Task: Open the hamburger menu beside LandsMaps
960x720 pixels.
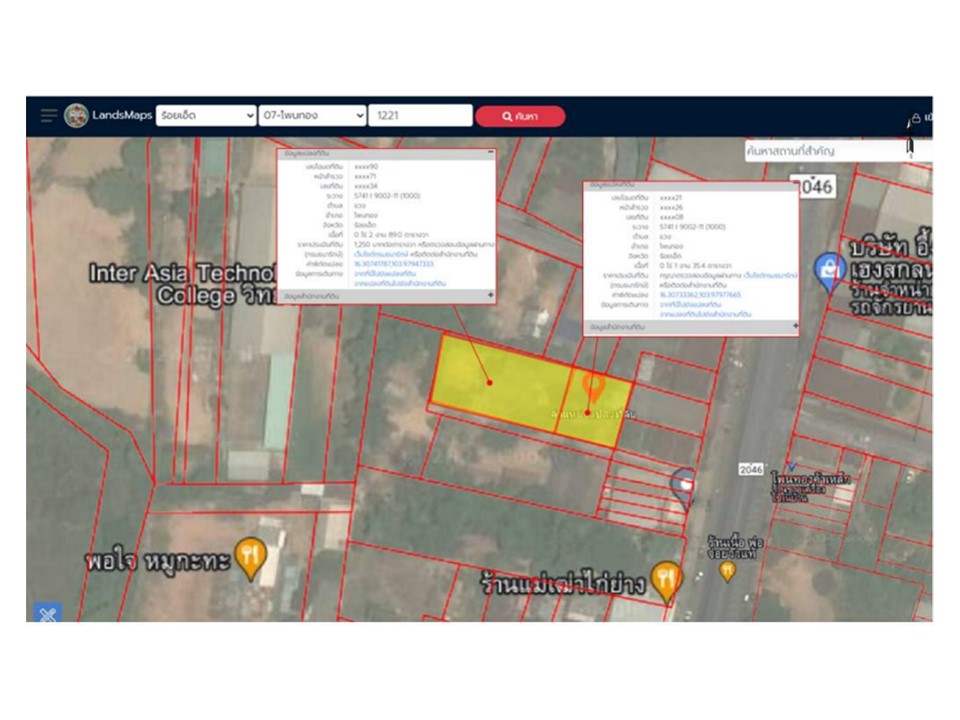Action: pyautogui.click(x=49, y=116)
